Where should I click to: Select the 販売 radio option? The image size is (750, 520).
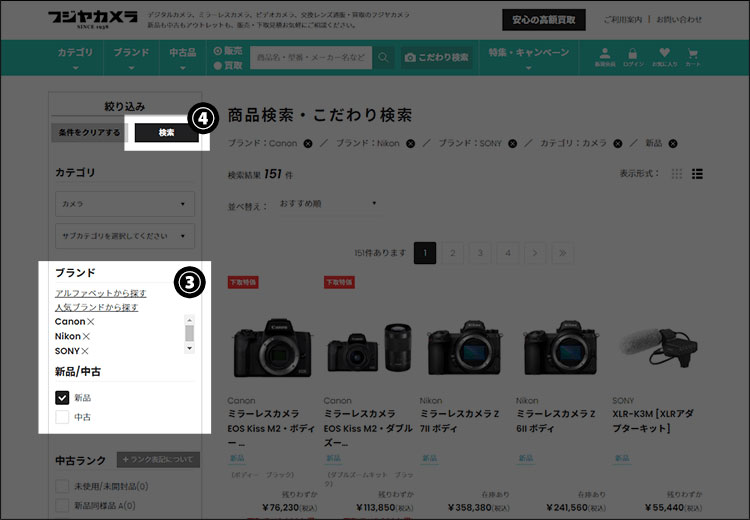218,51
